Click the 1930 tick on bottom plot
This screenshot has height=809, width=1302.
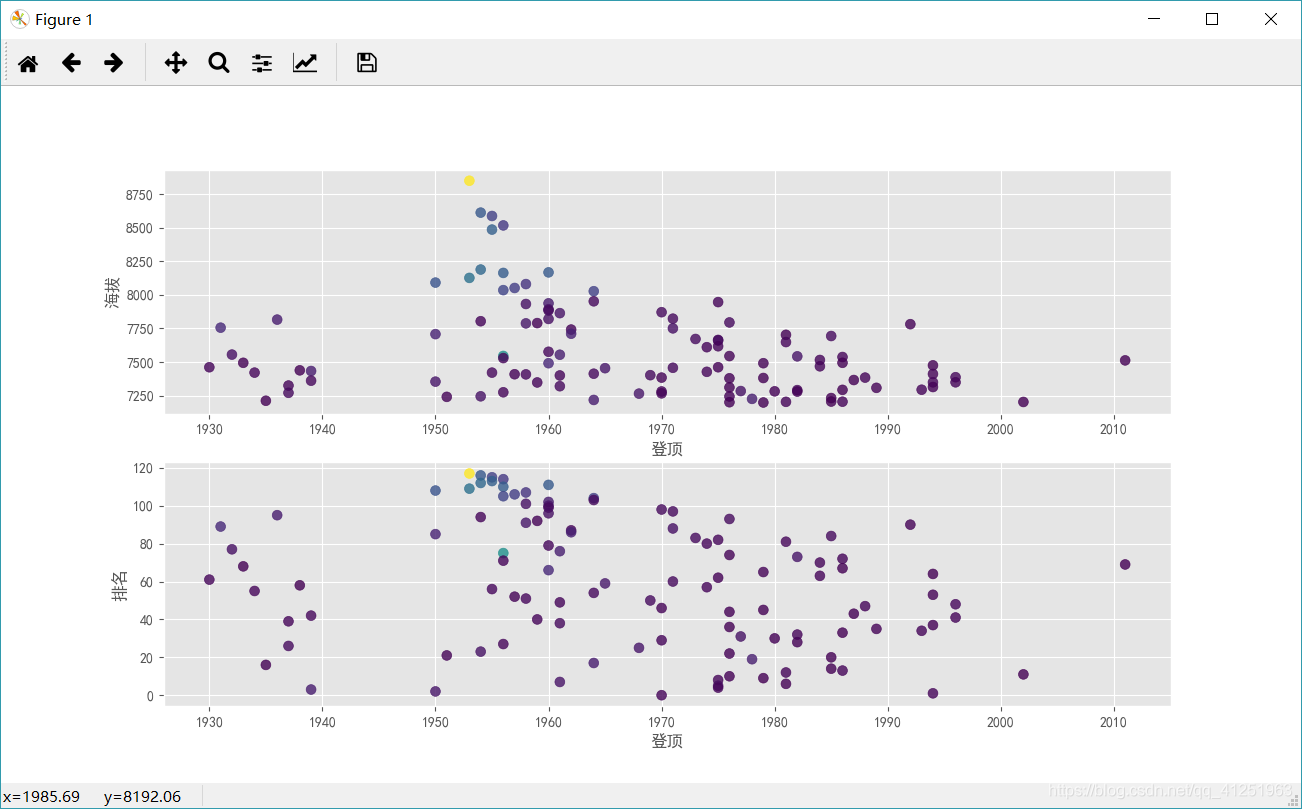(x=209, y=721)
